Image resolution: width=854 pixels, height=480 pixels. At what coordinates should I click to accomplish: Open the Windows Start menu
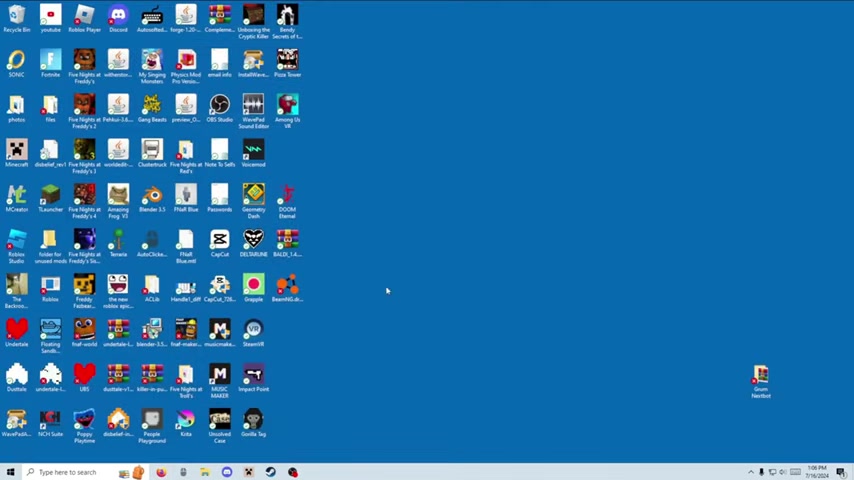pos(10,472)
